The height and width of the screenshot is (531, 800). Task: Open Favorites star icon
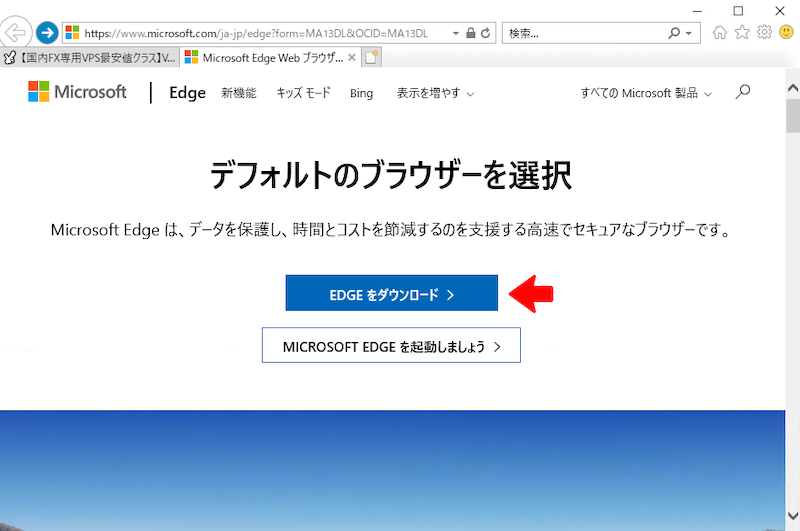coord(742,33)
